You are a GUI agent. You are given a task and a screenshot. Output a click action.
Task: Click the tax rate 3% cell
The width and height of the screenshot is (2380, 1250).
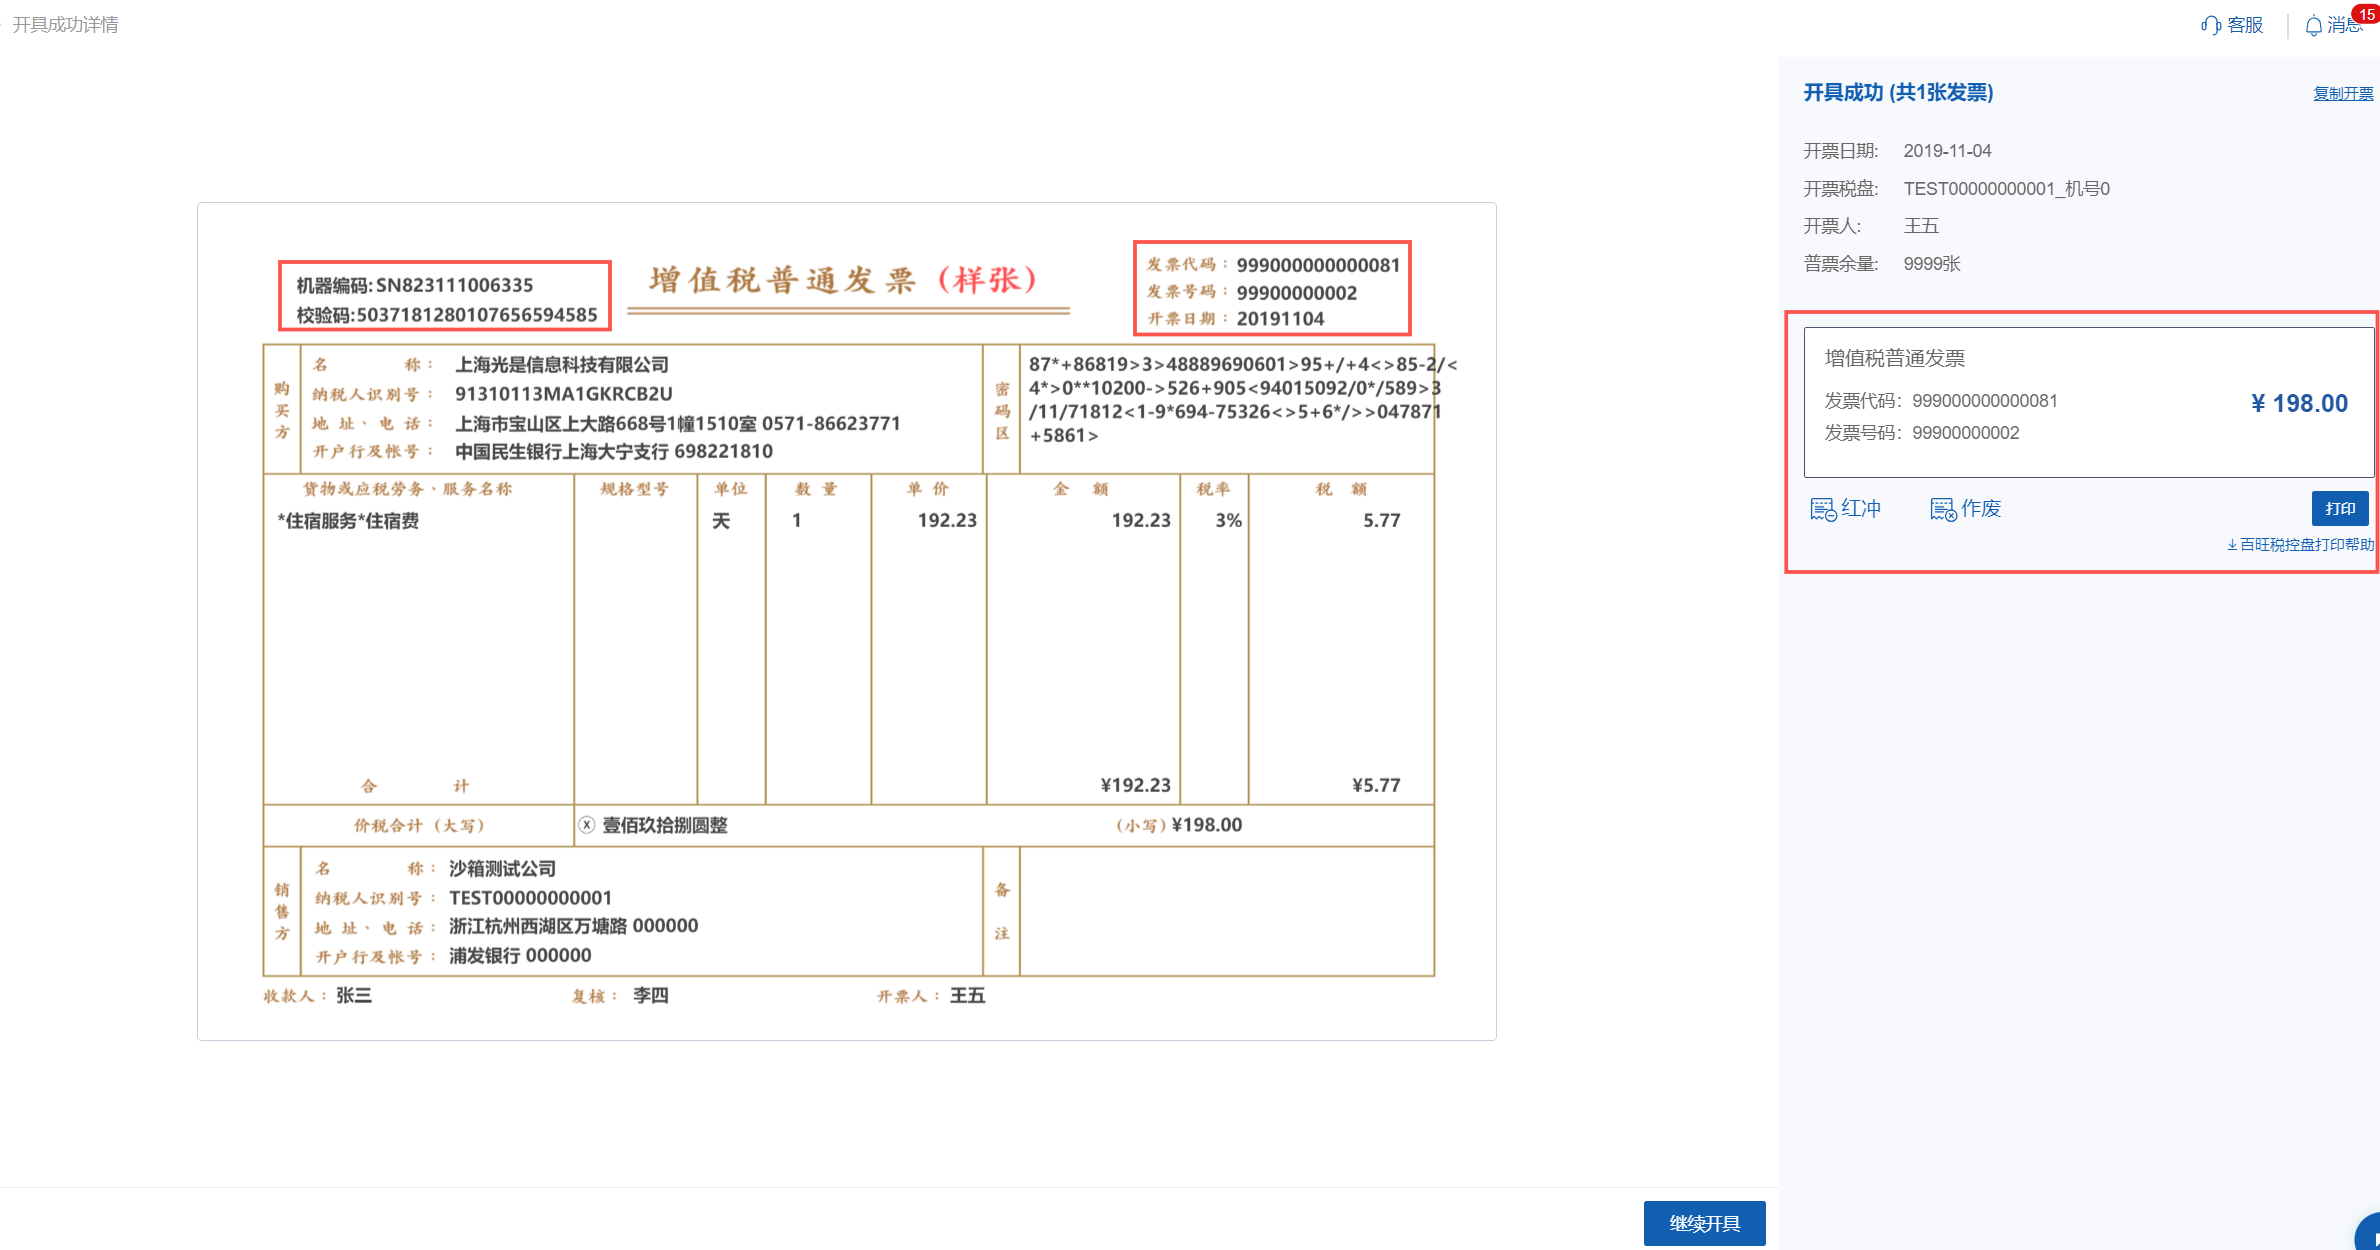(x=1228, y=521)
